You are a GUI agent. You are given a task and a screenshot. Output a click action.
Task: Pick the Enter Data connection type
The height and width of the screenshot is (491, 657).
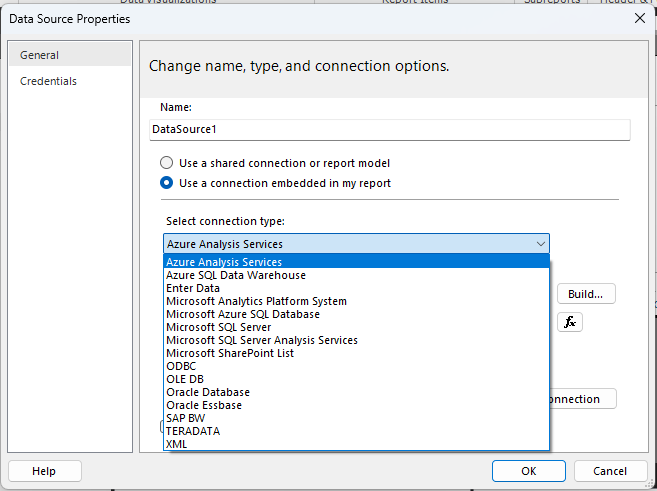356,288
